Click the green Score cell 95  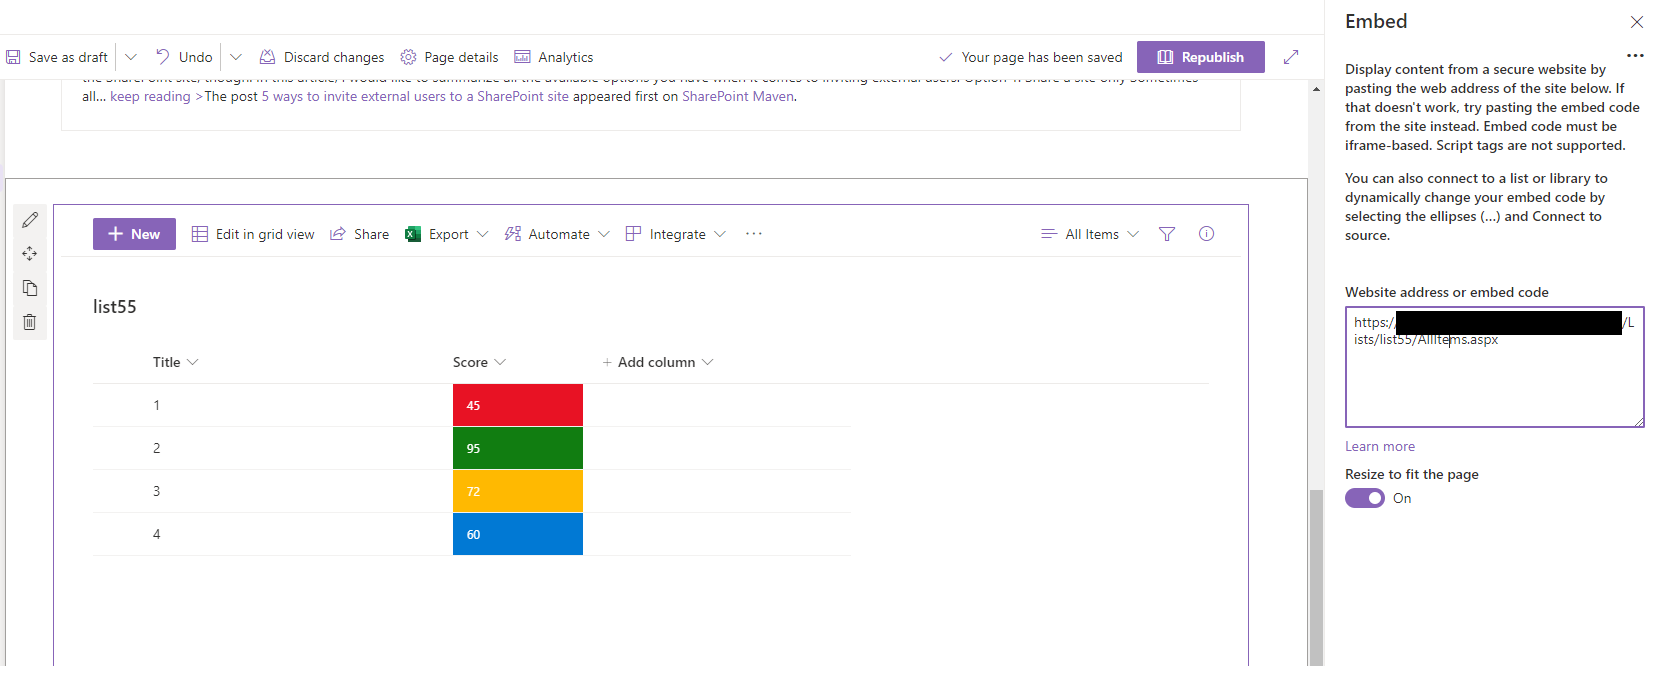(518, 448)
